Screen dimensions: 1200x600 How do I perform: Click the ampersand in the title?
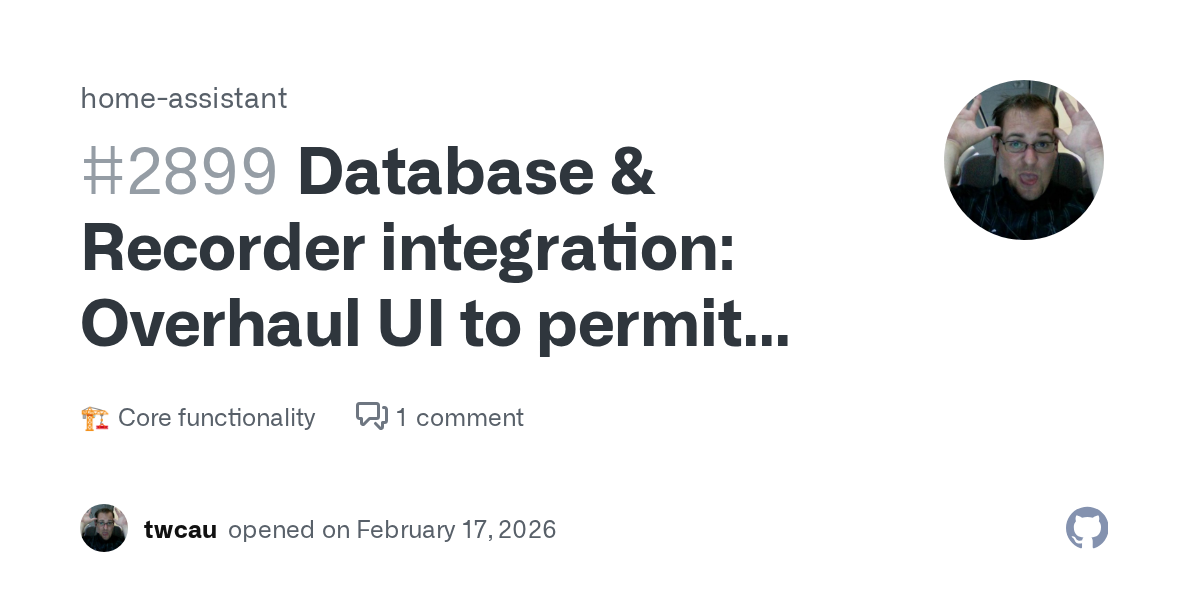pyautogui.click(x=631, y=171)
